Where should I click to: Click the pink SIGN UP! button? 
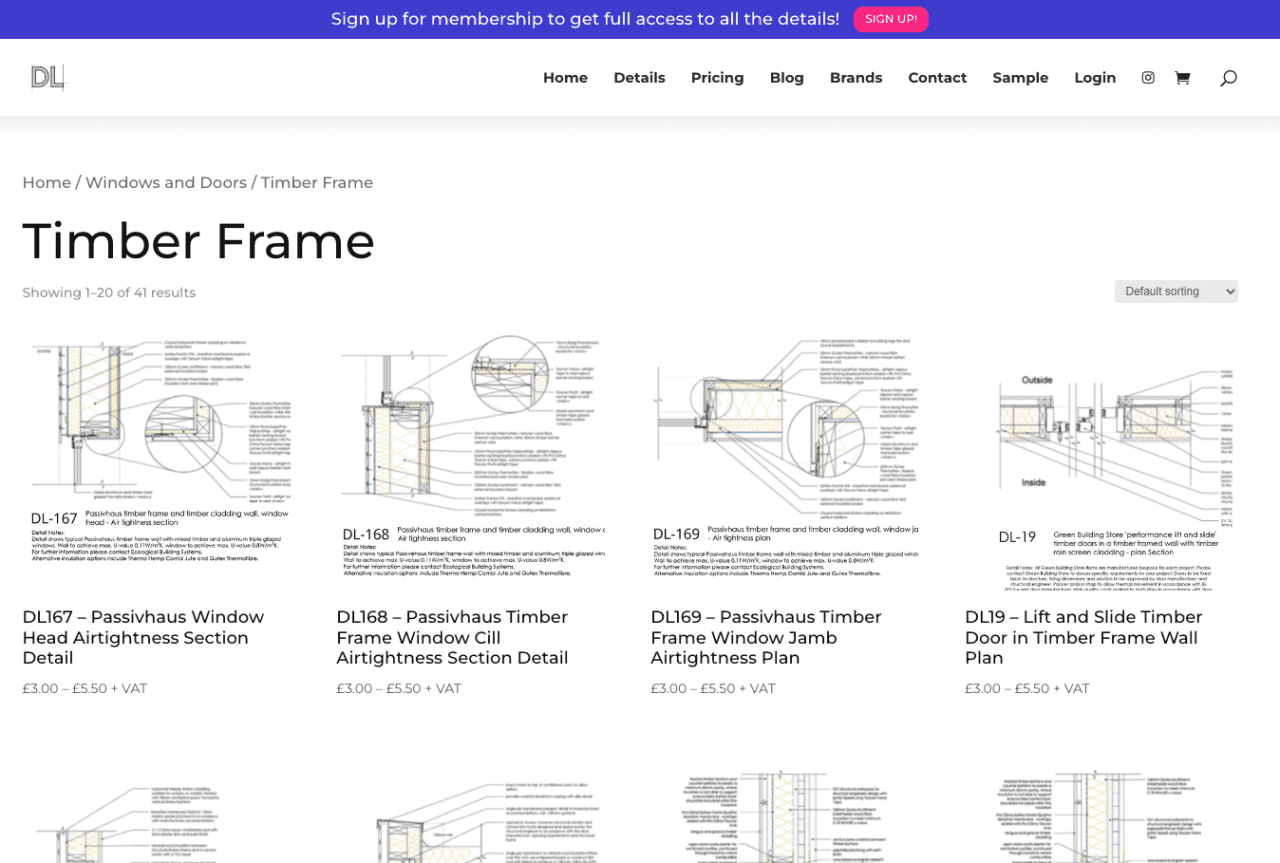[891, 19]
